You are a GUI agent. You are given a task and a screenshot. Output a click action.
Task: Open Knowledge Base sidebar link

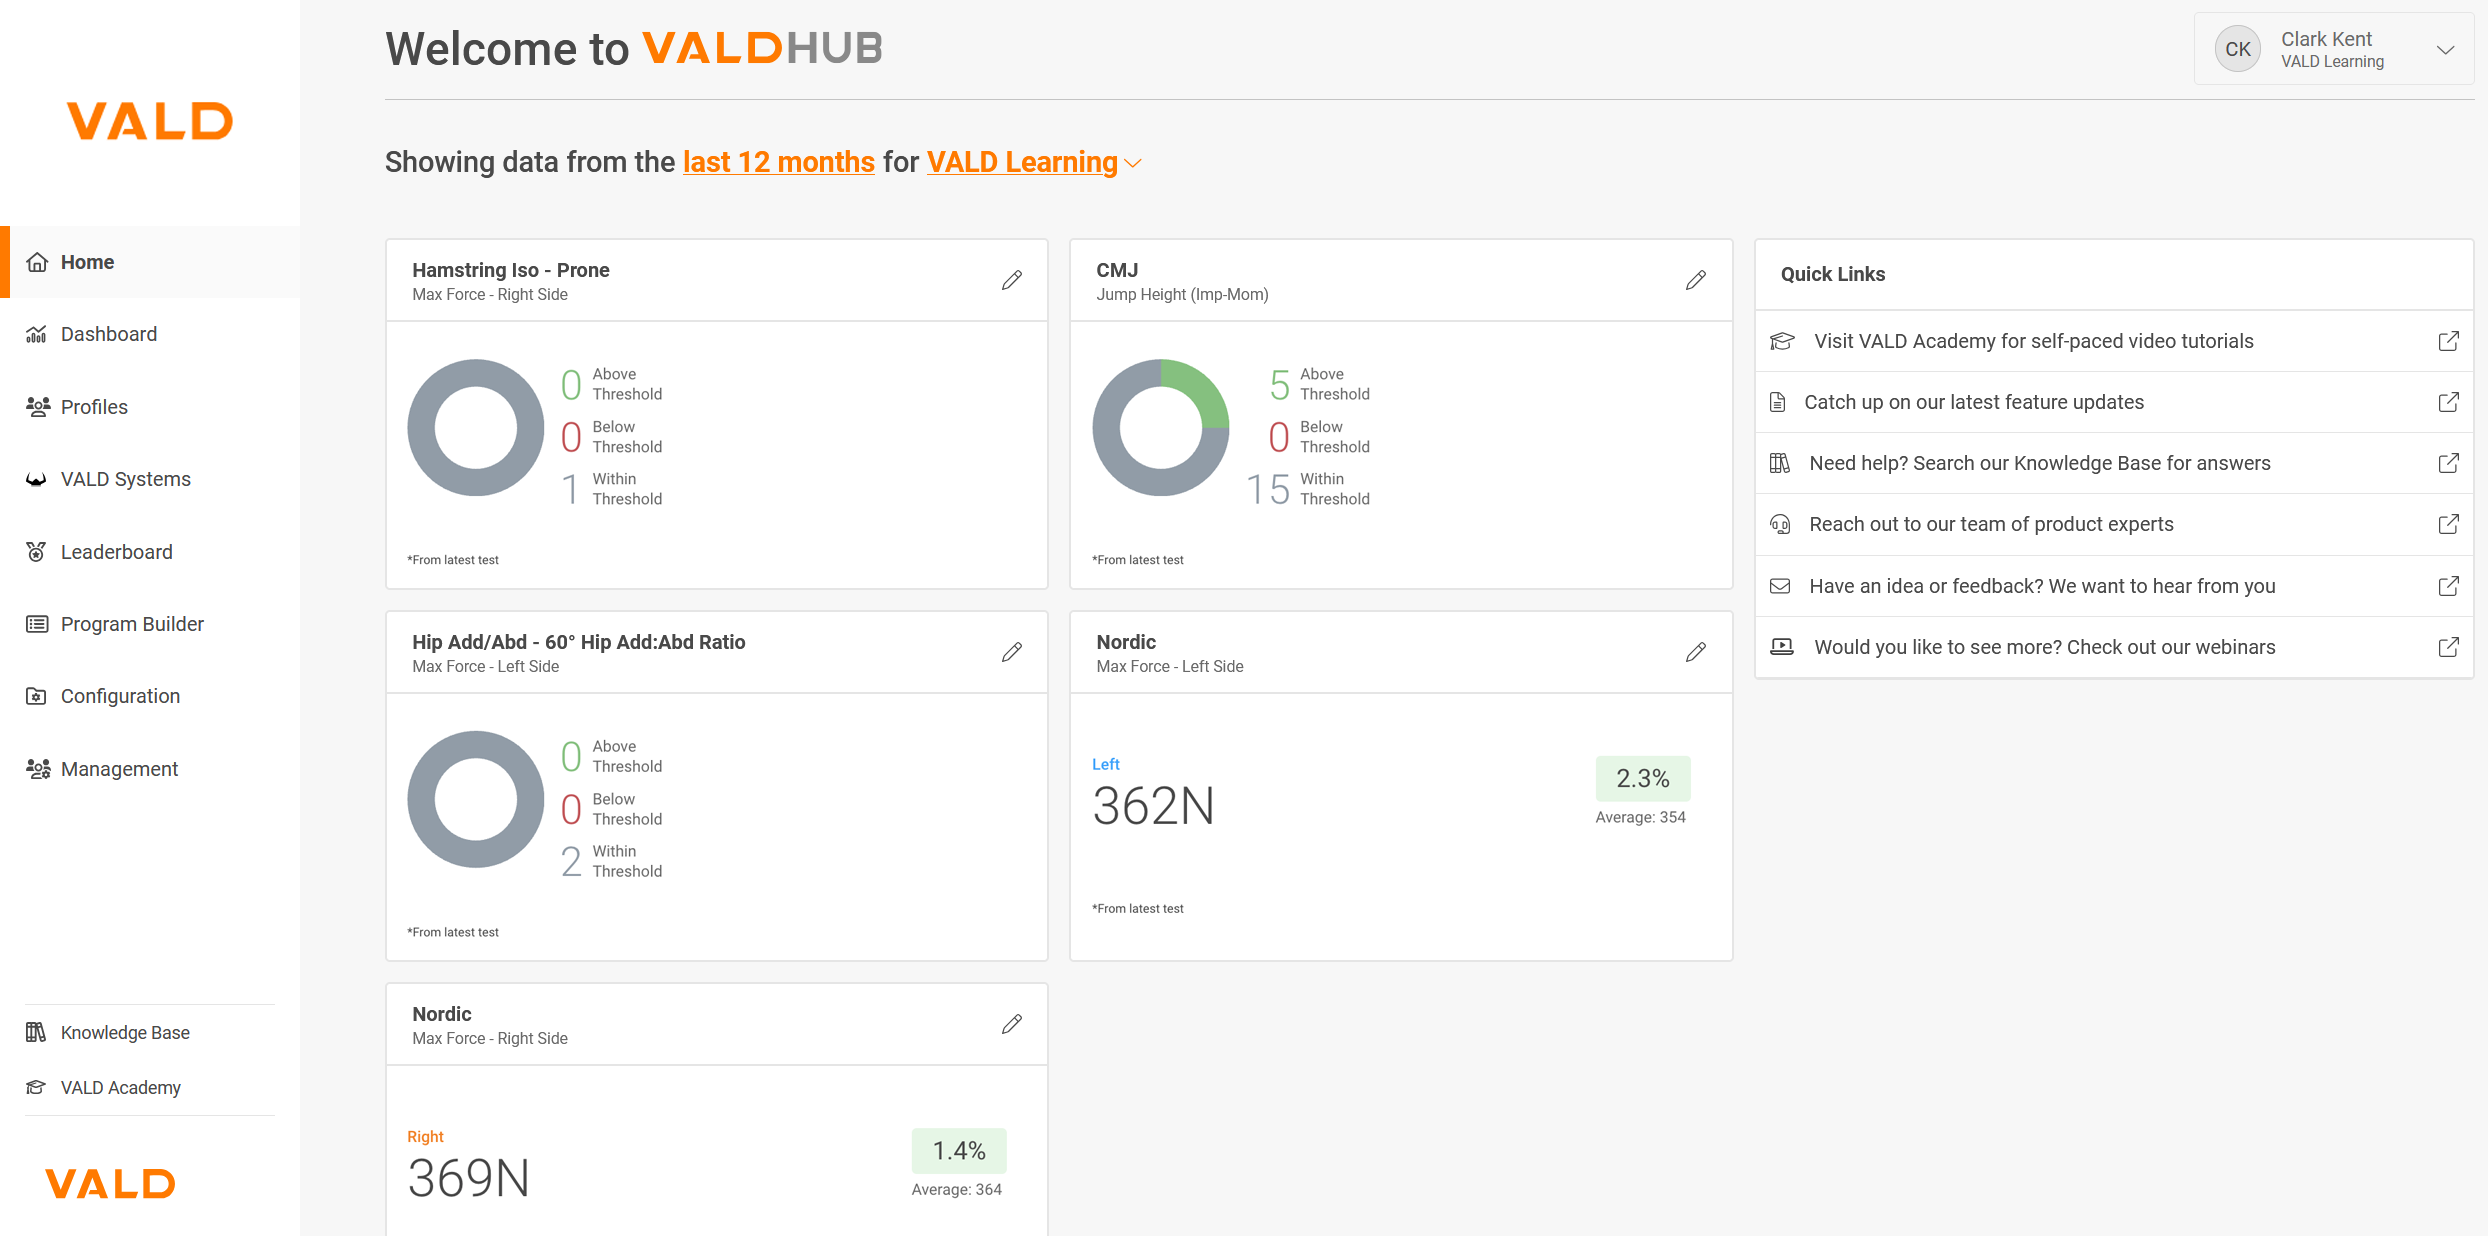point(125,1032)
